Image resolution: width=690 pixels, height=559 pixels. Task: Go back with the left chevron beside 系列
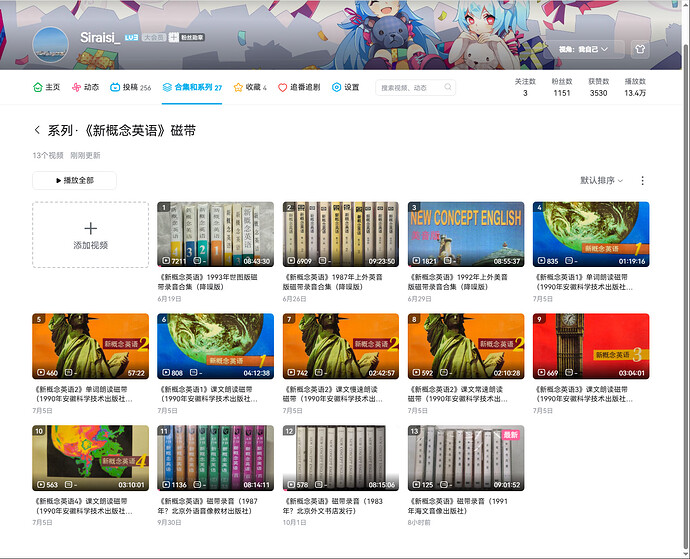tap(37, 130)
